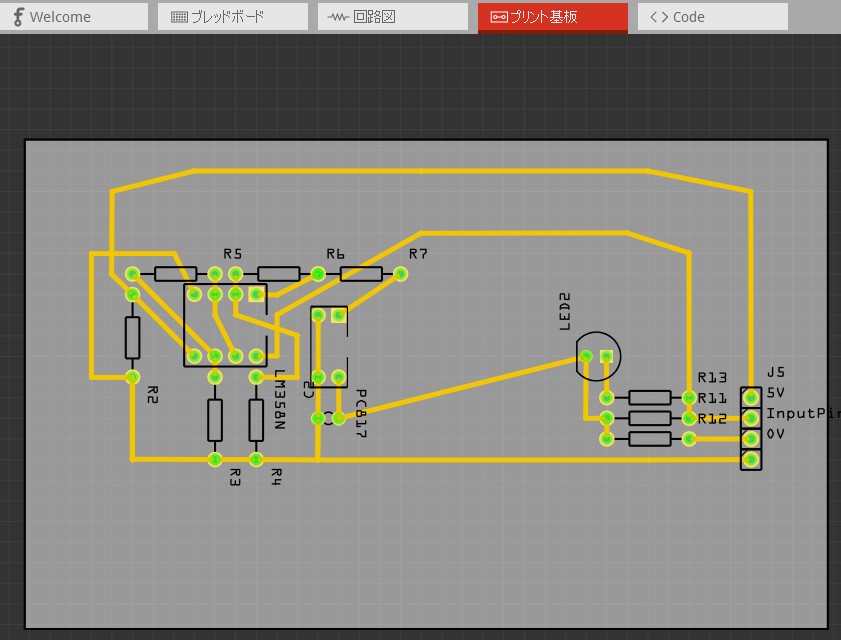
Task: Select the vertical resistor R4
Action: 256,419
